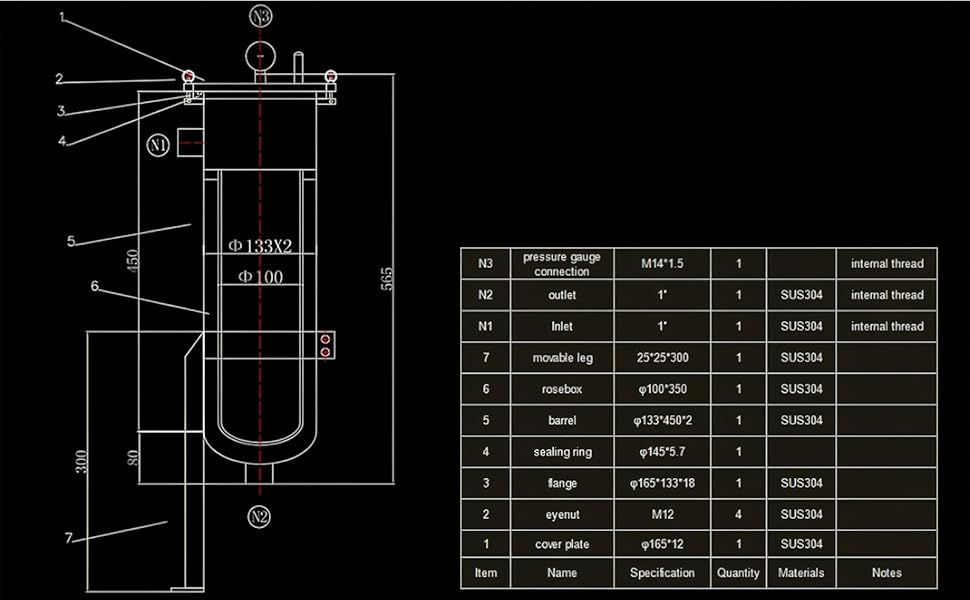Select the Φ100 diameter dimension text
970x600 pixels.
pyautogui.click(x=259, y=276)
